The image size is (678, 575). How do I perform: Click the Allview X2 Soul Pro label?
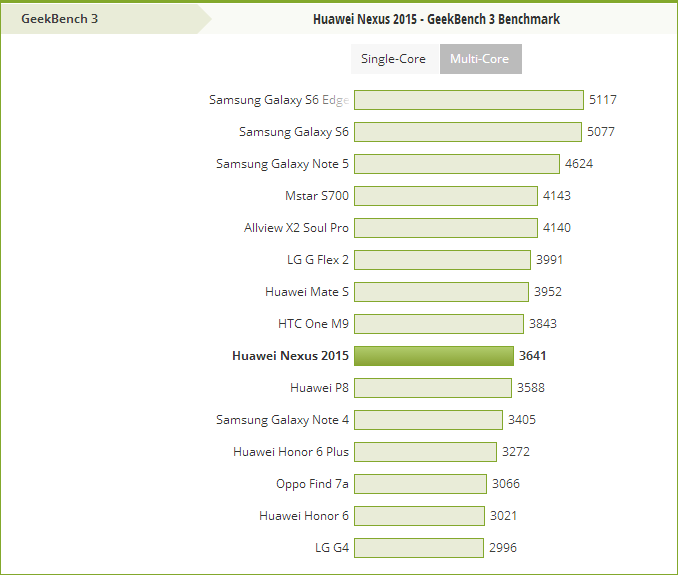296,228
